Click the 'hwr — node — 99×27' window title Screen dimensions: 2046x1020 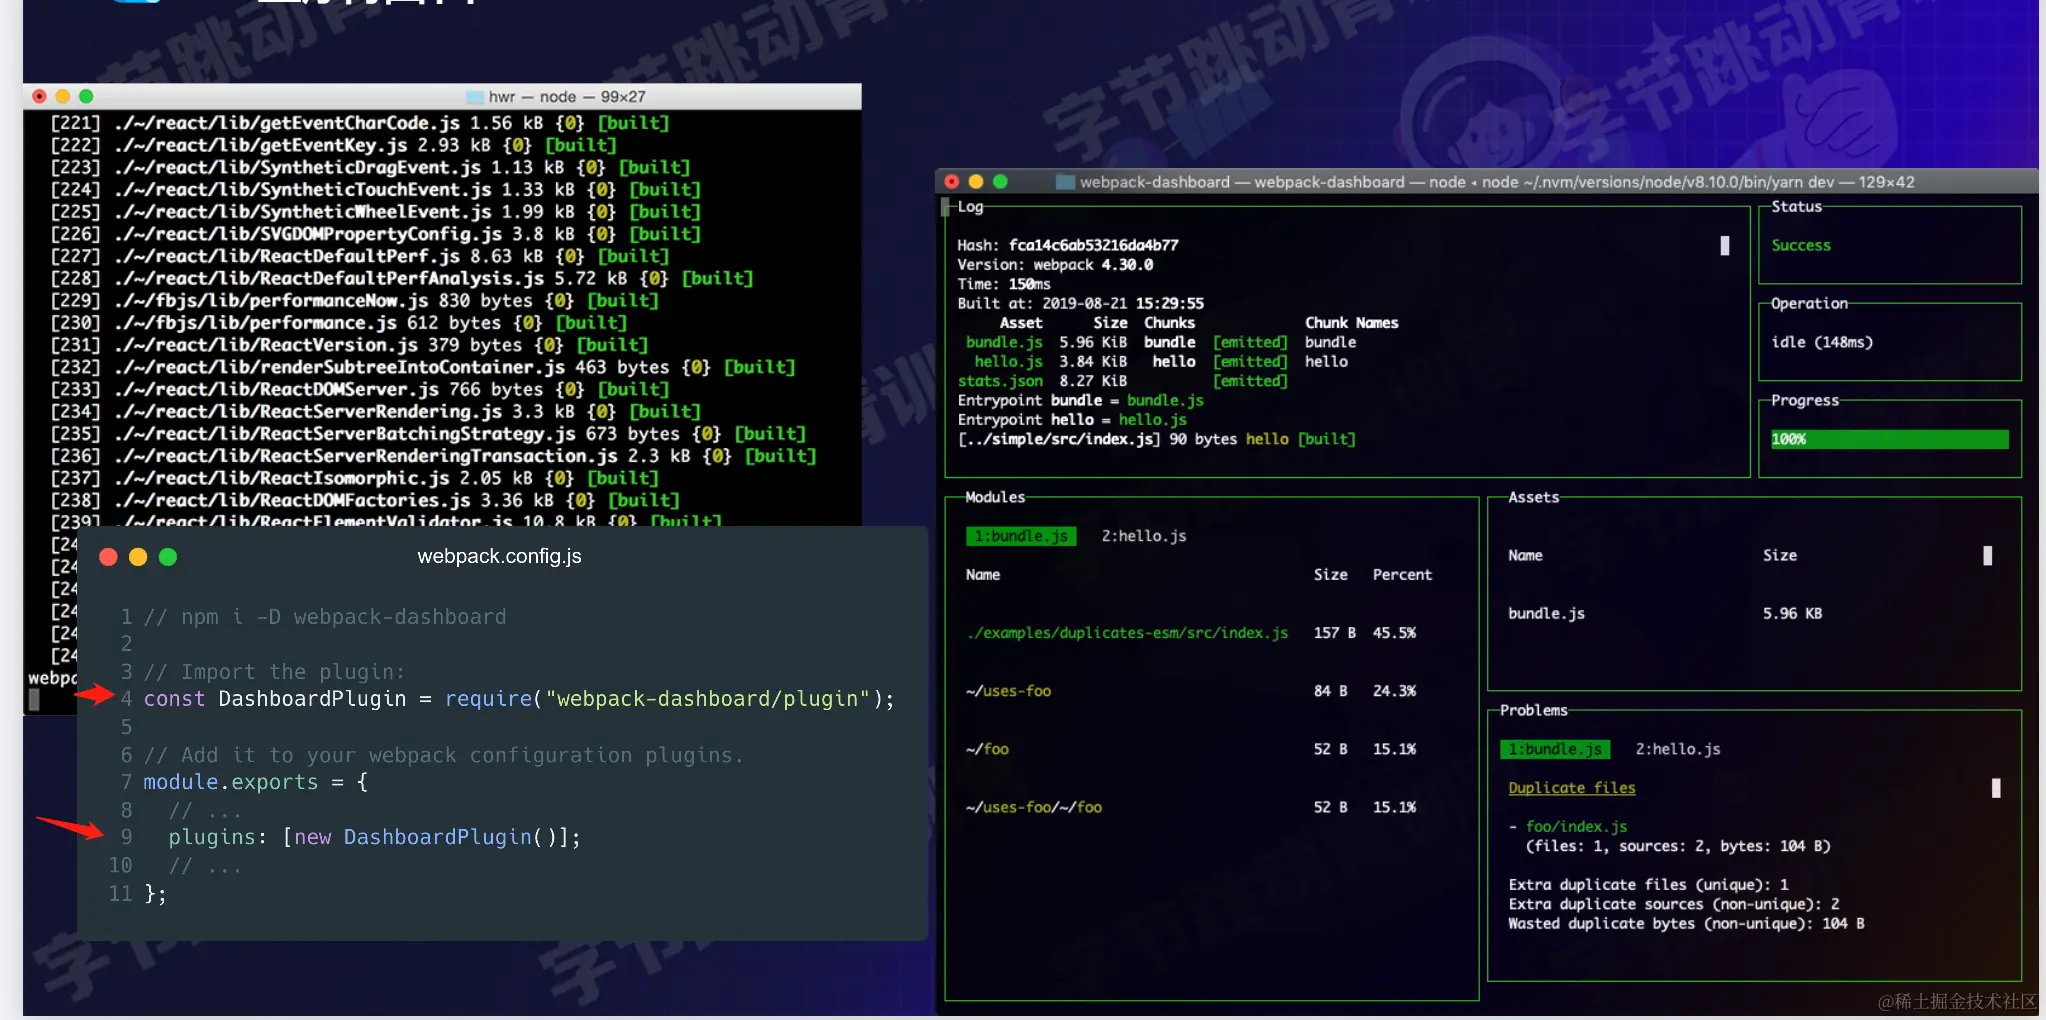click(567, 97)
